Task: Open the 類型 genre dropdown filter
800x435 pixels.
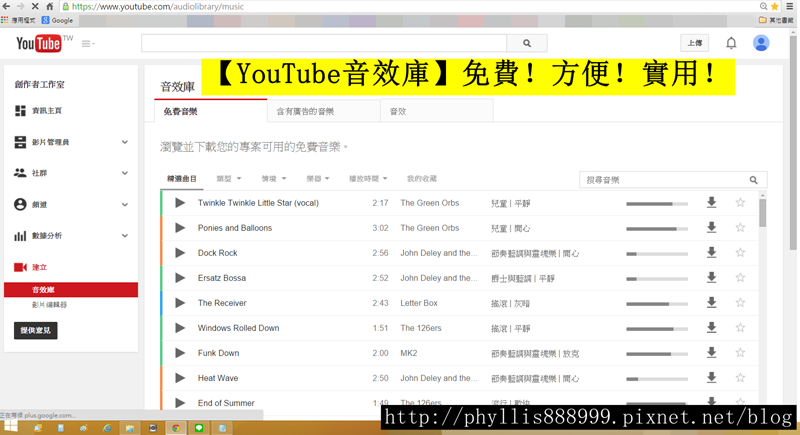Action: pos(229,178)
